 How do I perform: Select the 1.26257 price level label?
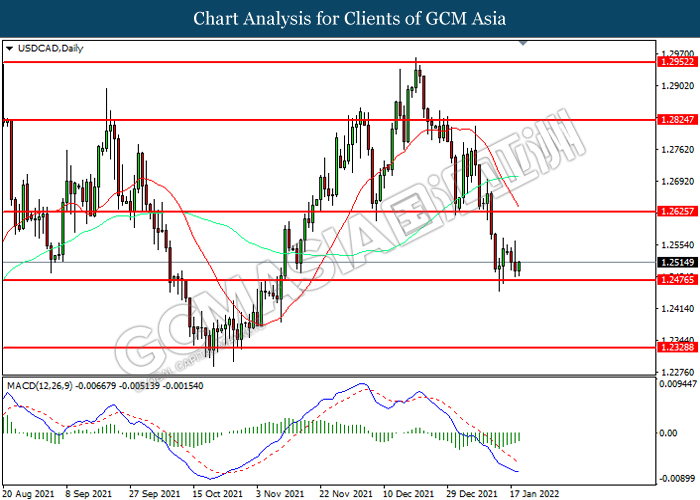(x=677, y=211)
